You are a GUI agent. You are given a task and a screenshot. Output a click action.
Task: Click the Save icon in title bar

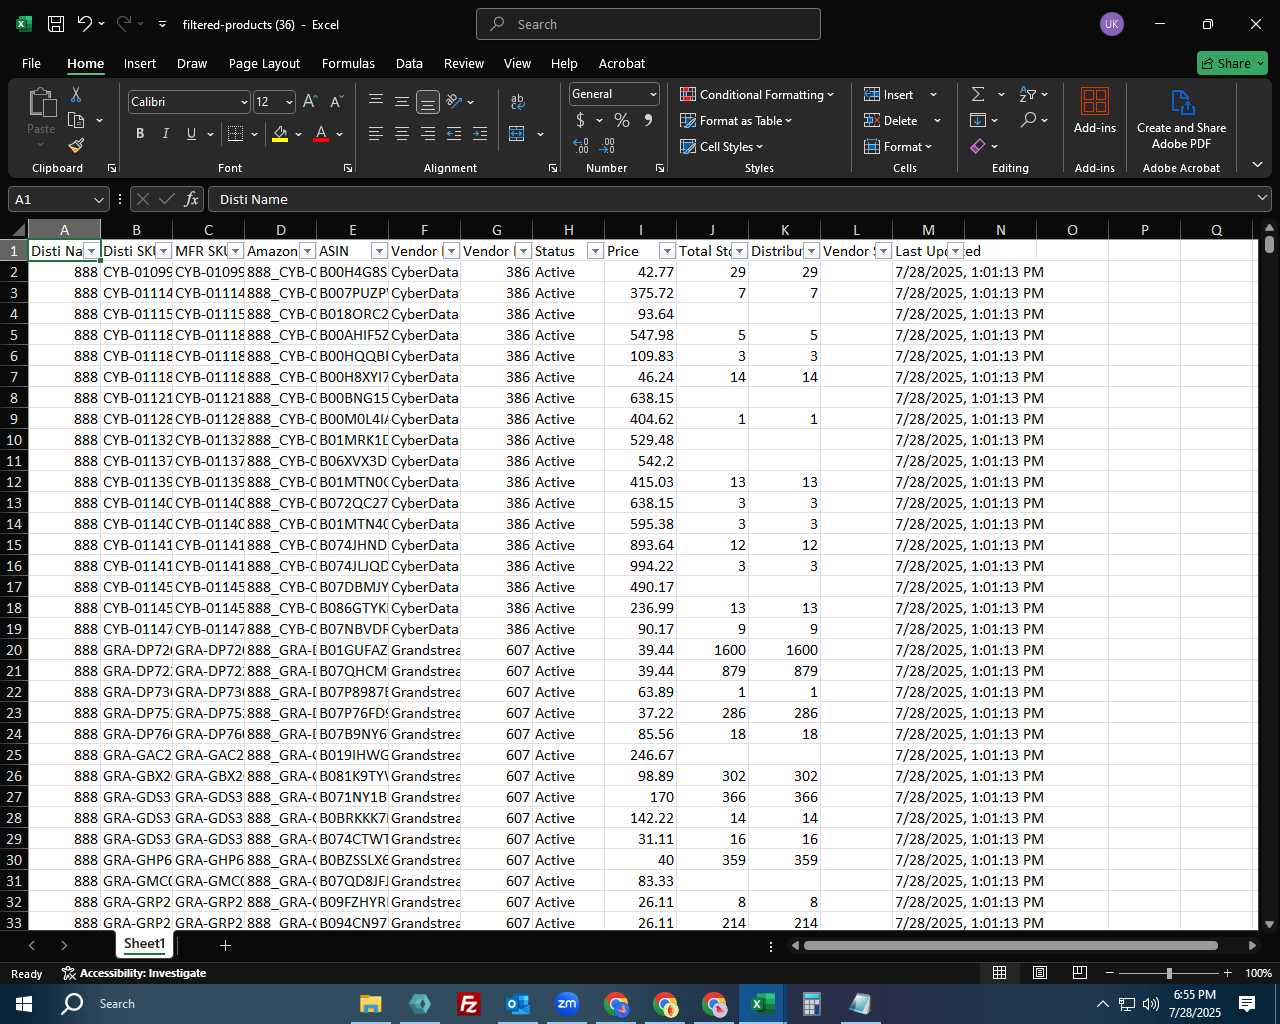click(x=56, y=24)
